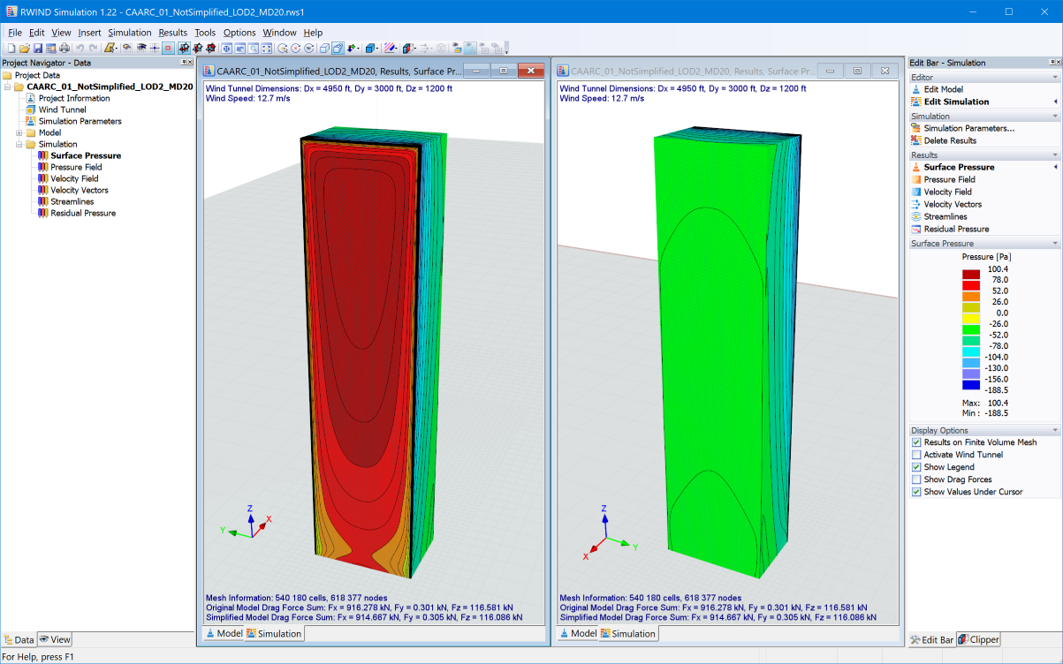Screen dimensions: 1063x664
Task: Collapse the Editor section header arrow
Action: coord(1053,76)
